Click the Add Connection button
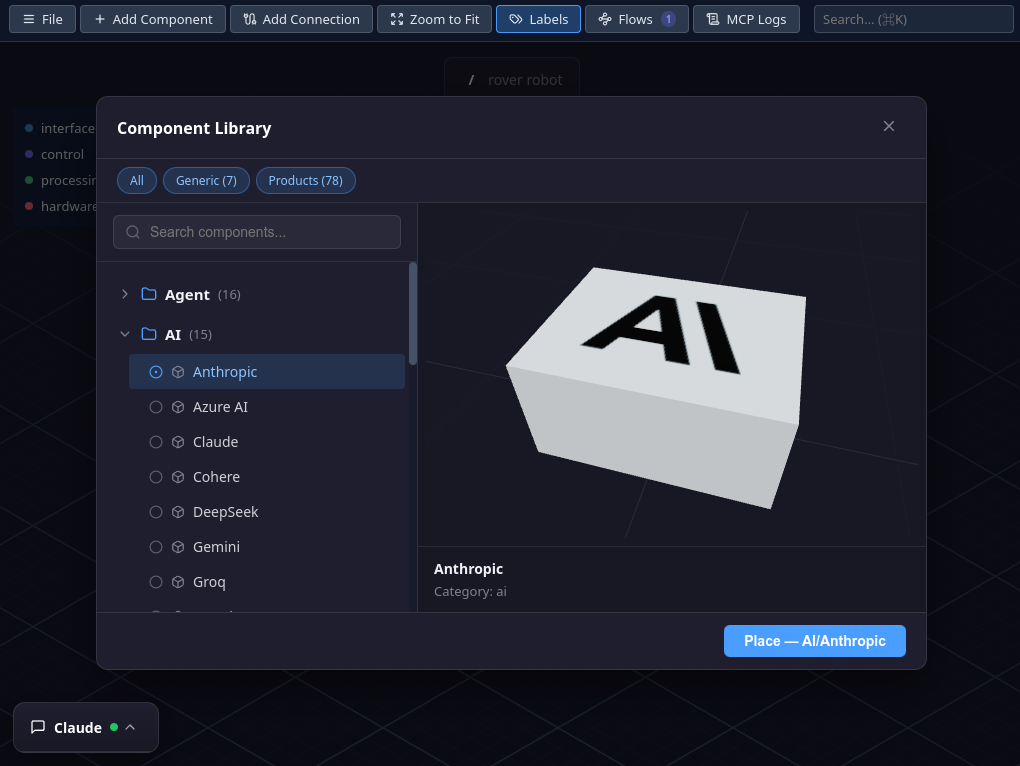Viewport: 1020px width, 766px height. point(301,18)
